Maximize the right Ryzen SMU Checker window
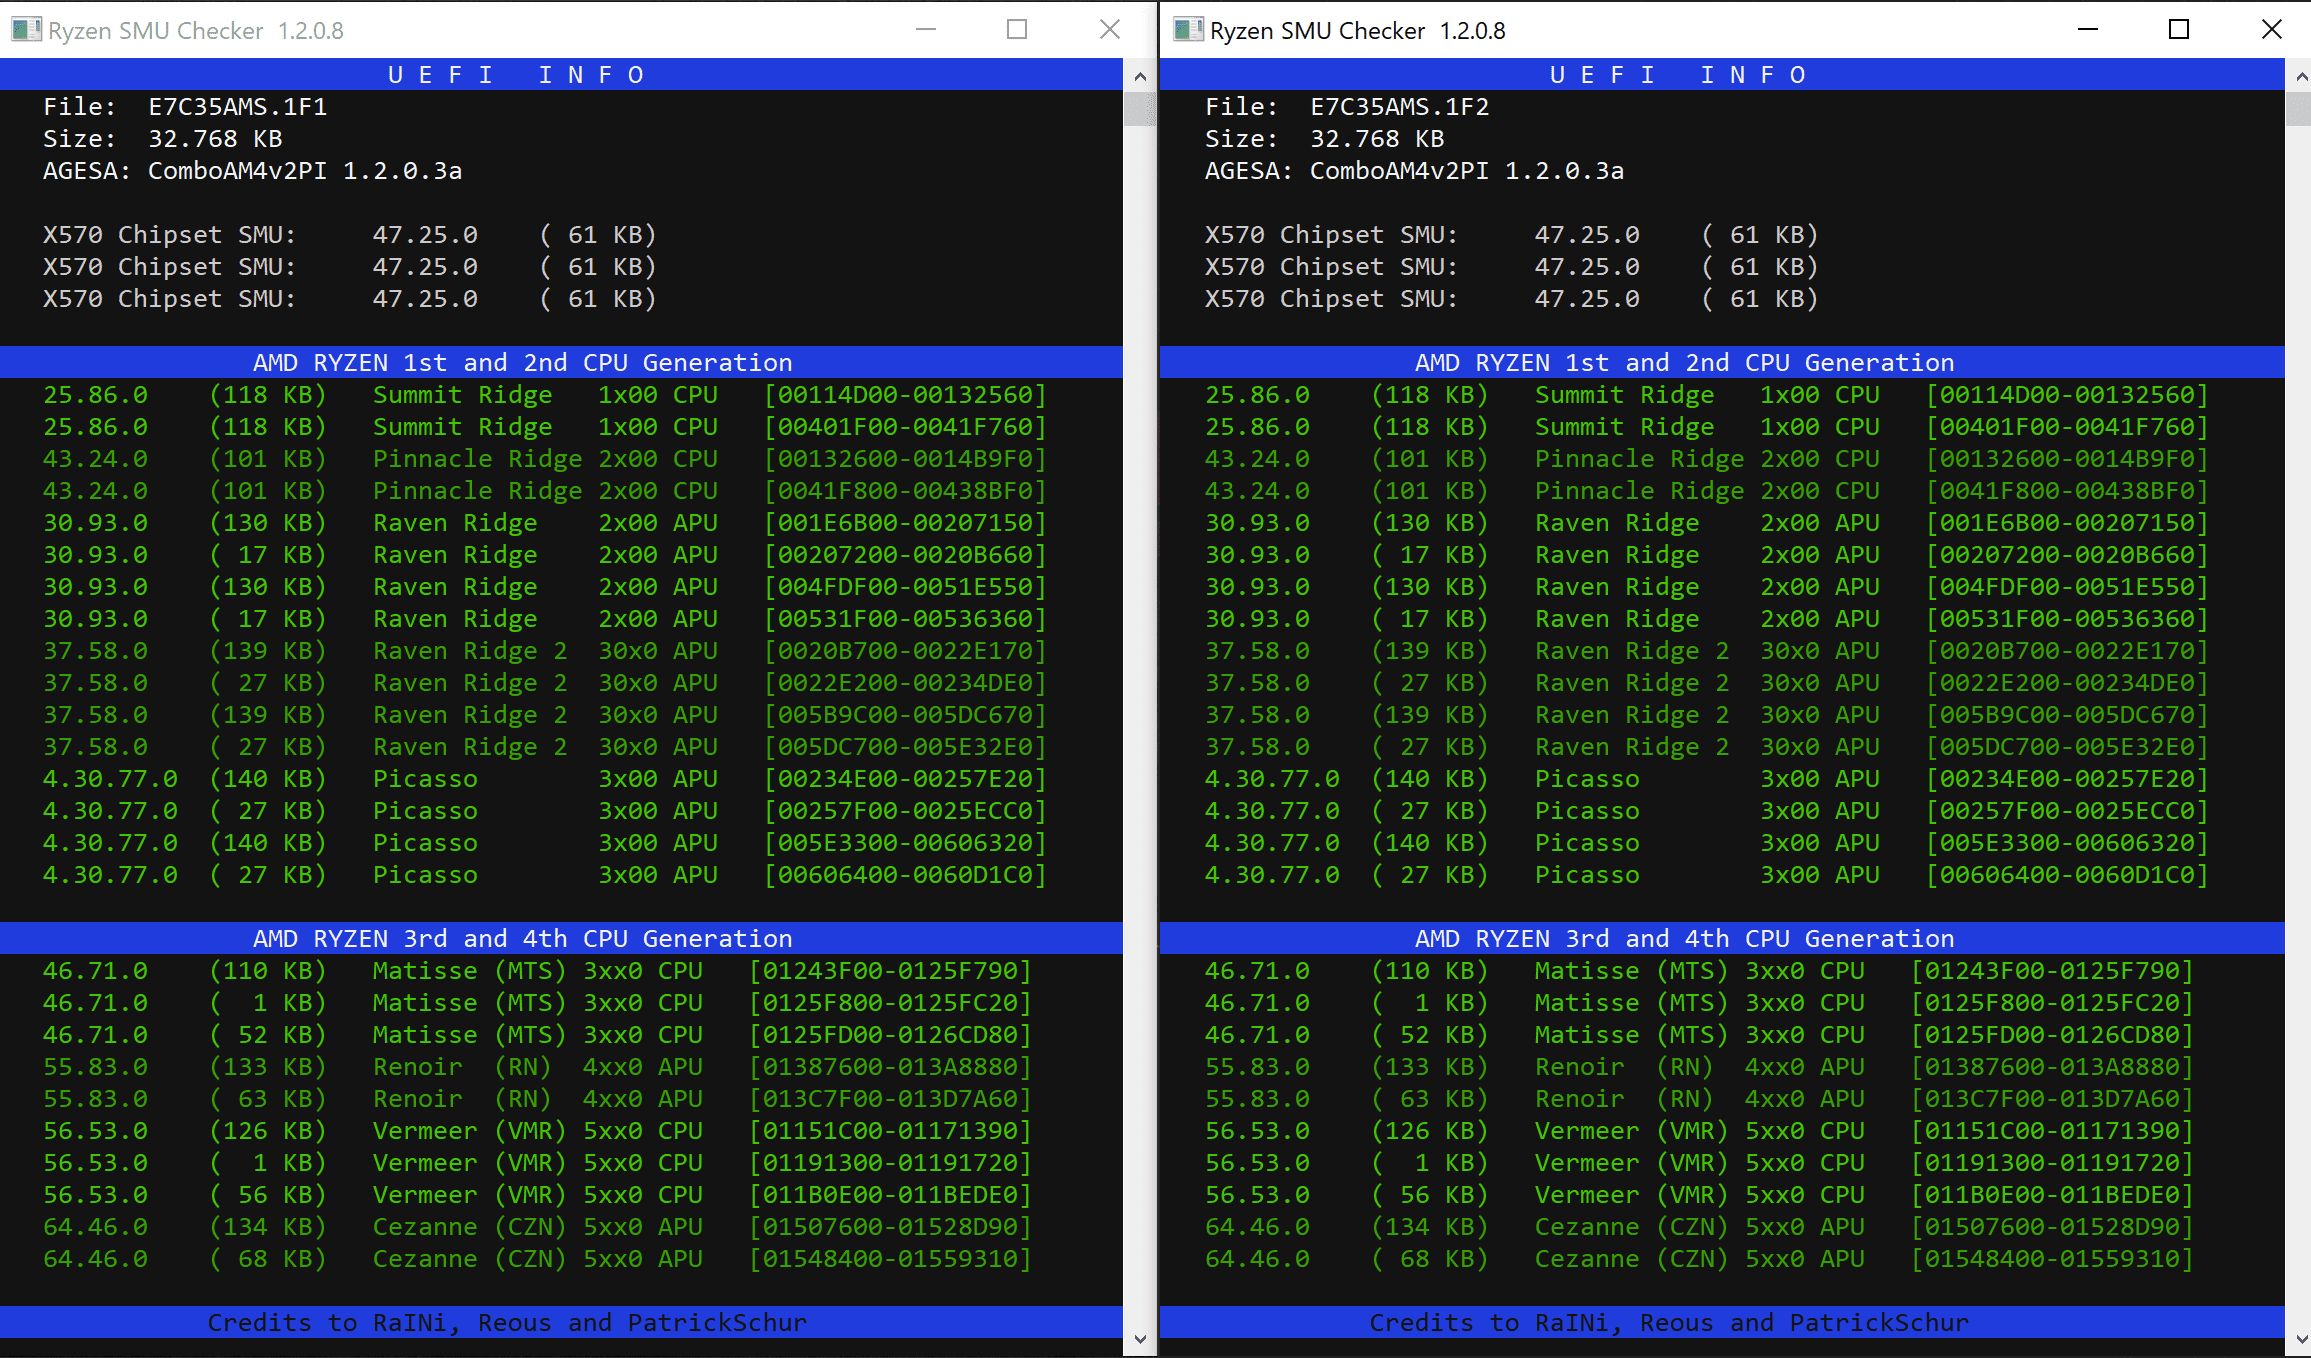 pos(2179,30)
